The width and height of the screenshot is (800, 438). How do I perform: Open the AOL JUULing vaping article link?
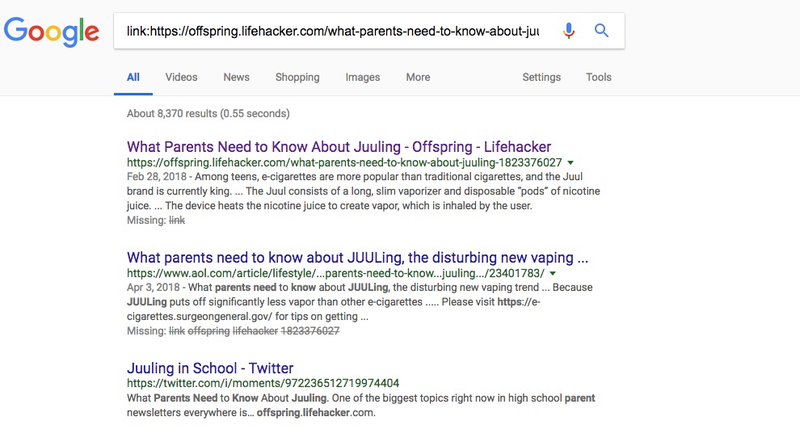pos(358,257)
